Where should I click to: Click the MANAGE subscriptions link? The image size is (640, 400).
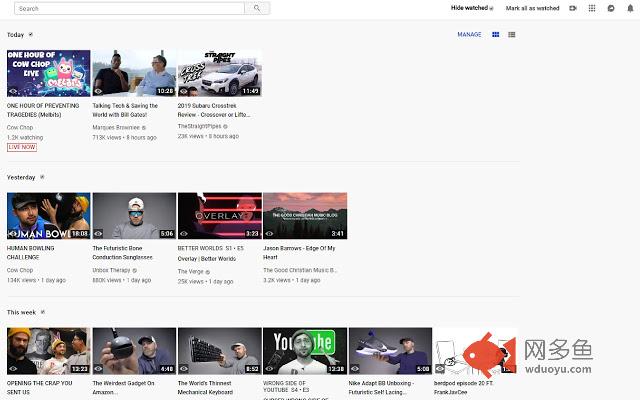pyautogui.click(x=469, y=35)
